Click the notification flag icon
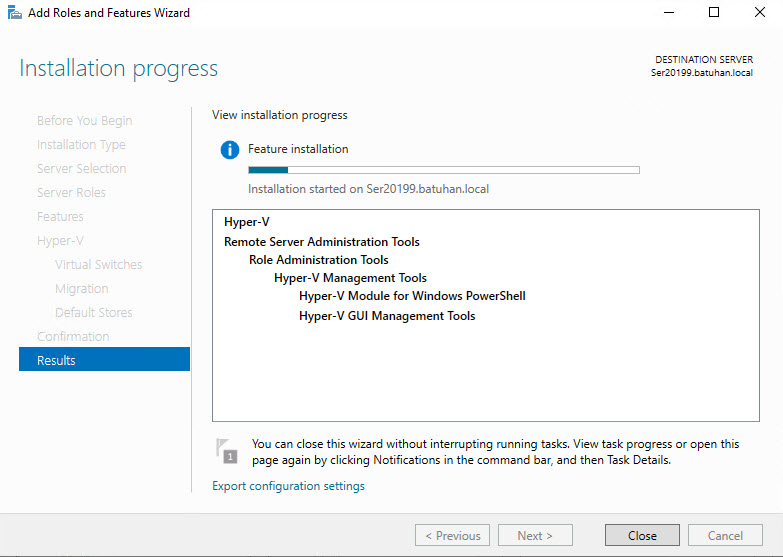 tap(228, 451)
